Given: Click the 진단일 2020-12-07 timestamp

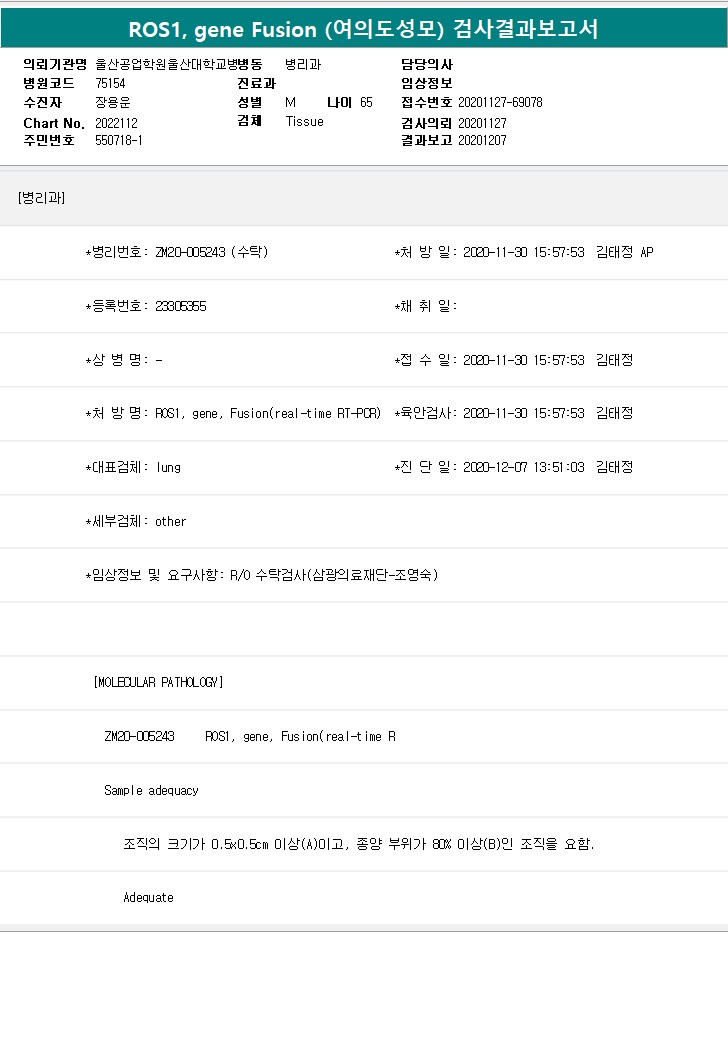Looking at the screenshot, I should [524, 467].
